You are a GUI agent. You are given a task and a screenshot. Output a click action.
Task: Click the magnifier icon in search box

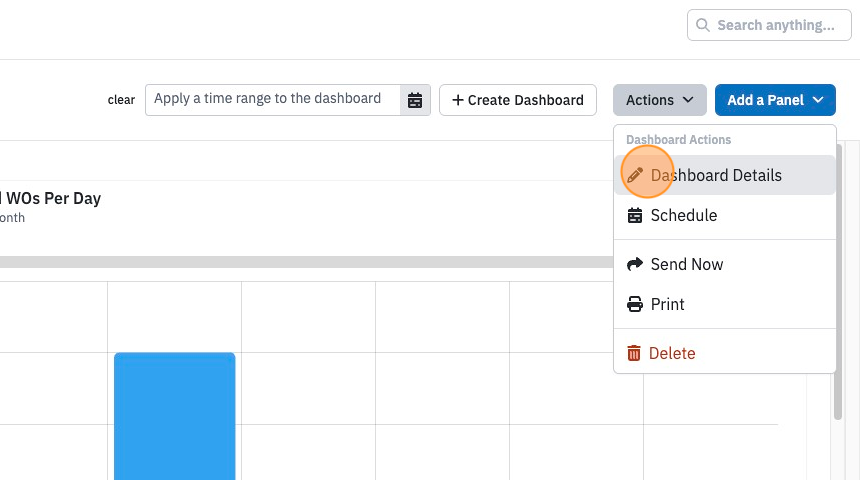703,25
